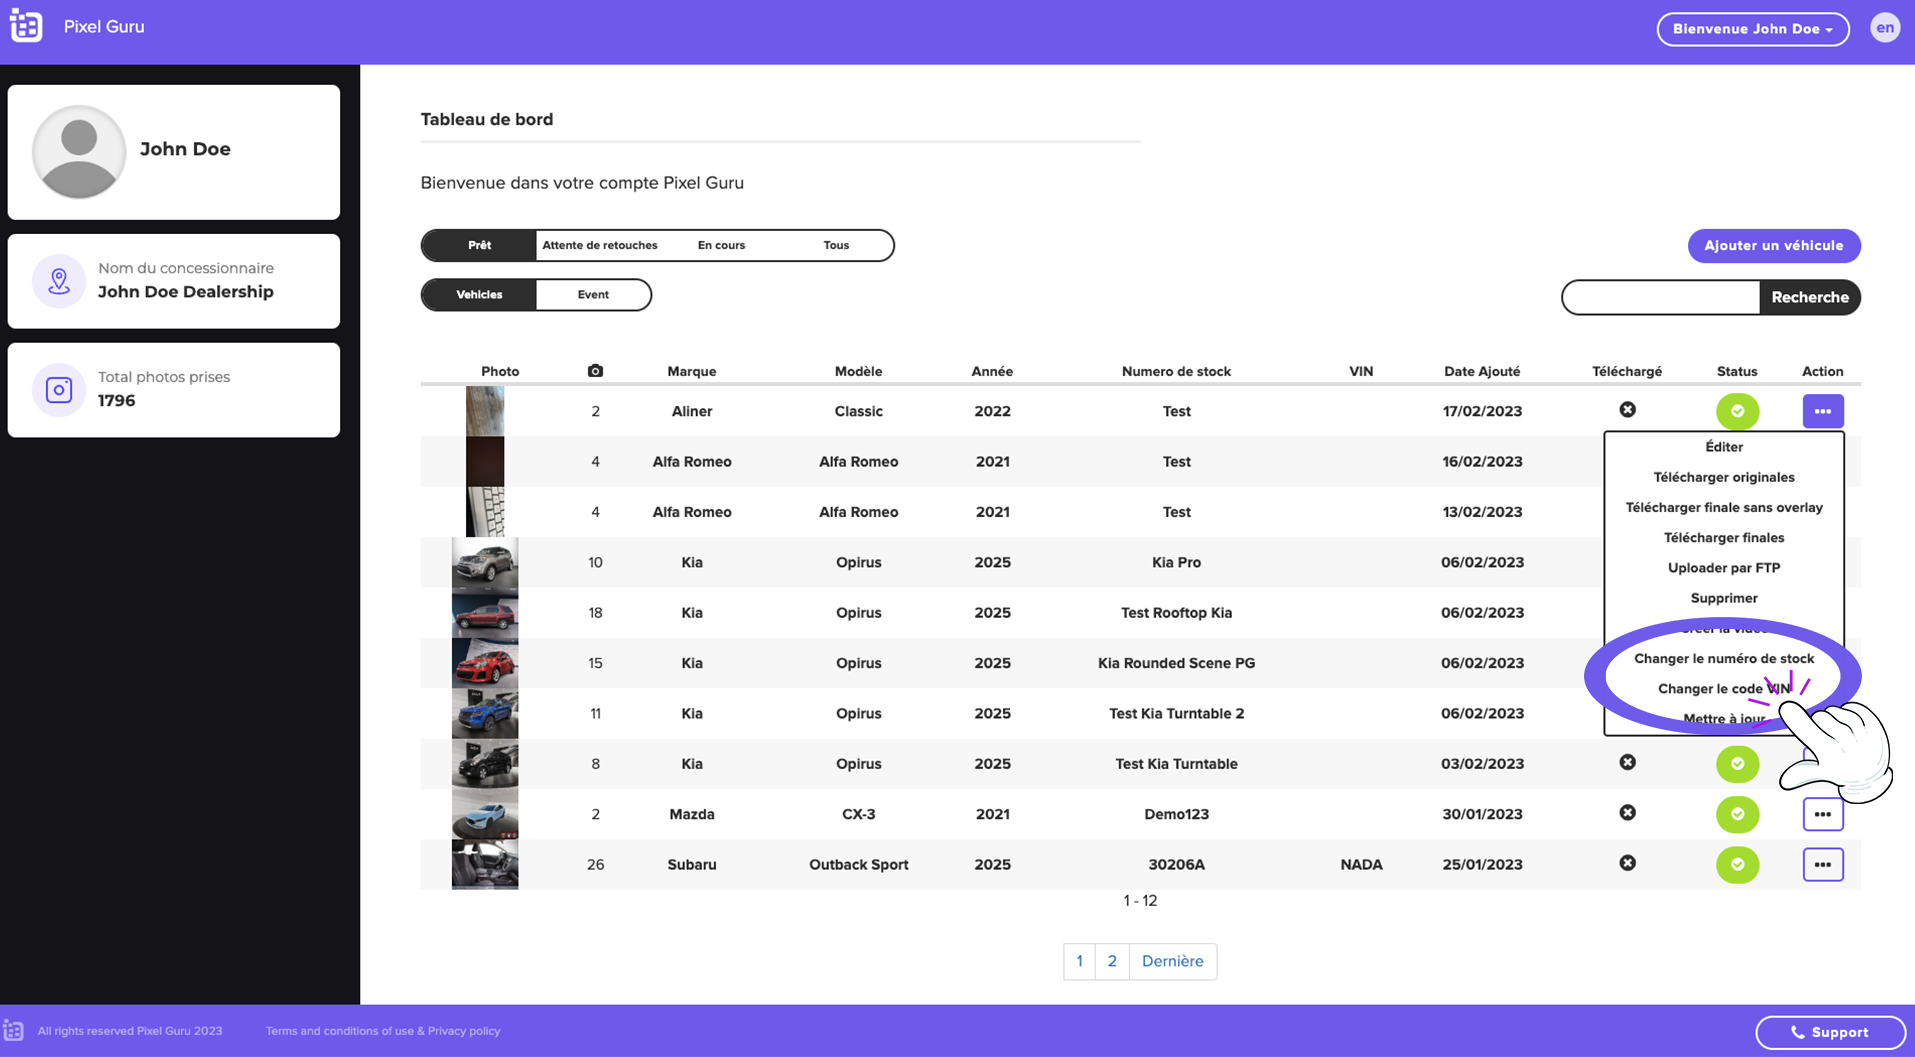Viewport: 1915px width, 1057px height.
Task: Choose Changer le numéro de stock
Action: [x=1723, y=659]
